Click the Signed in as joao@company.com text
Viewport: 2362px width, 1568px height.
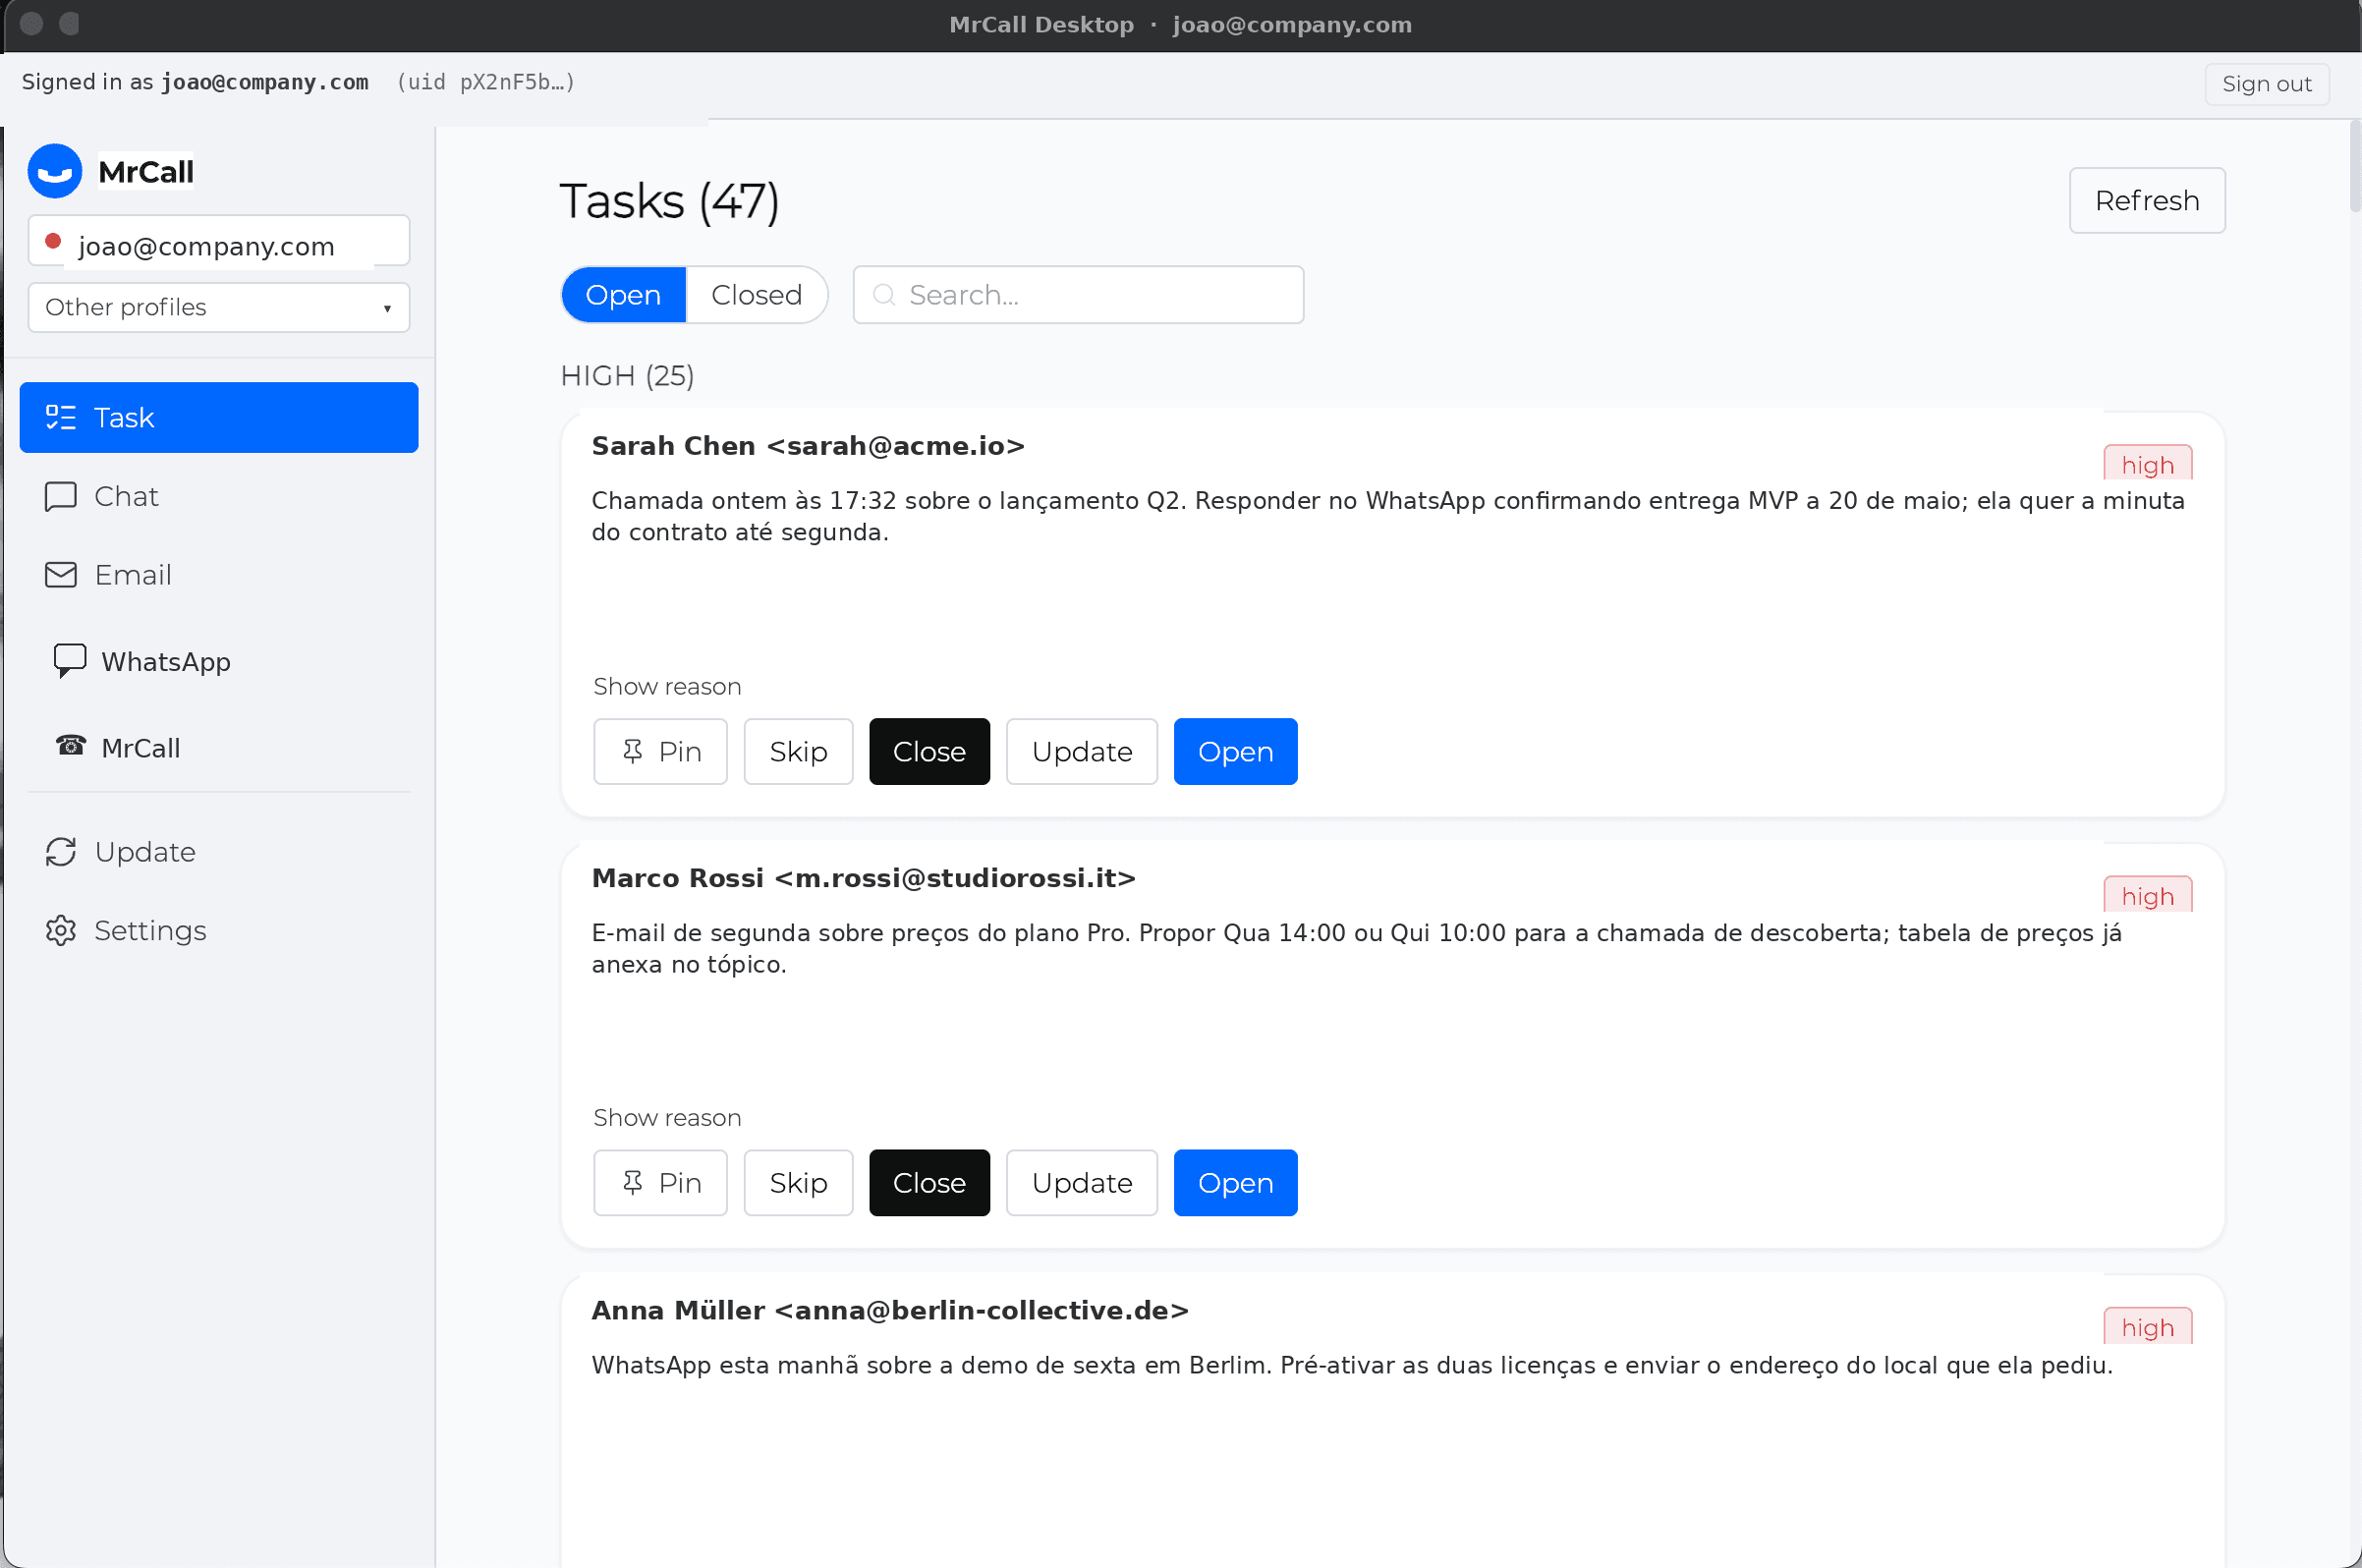[x=195, y=82]
